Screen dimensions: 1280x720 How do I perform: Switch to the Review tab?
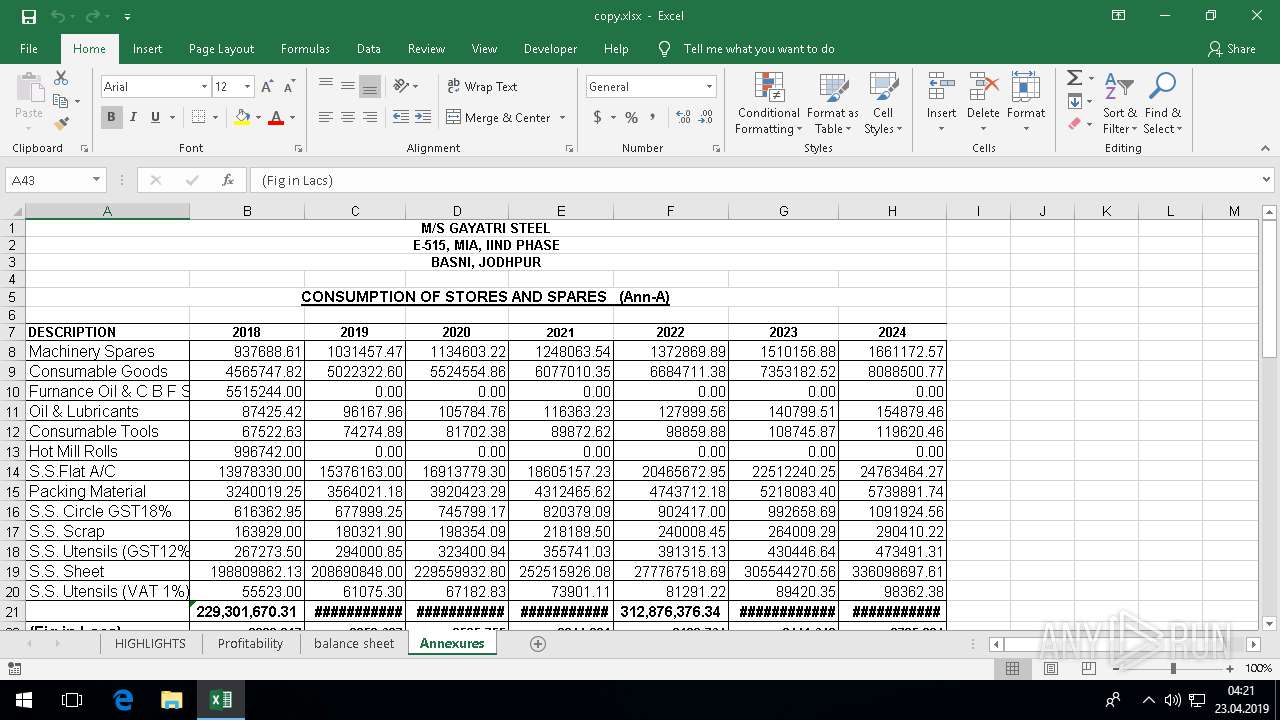(426, 49)
